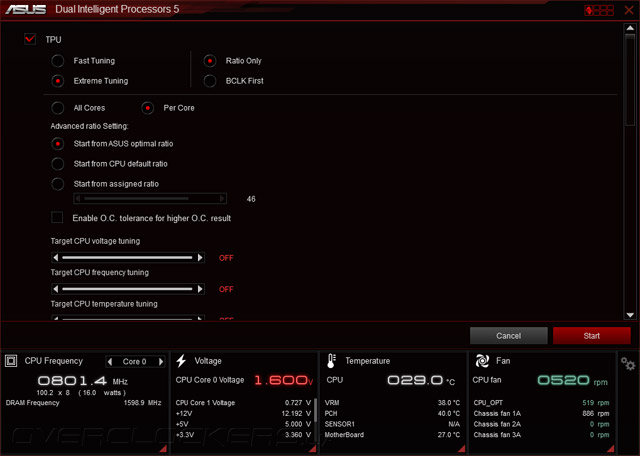Select Extreme Tuning option
This screenshot has height=456, width=640.
tap(58, 81)
